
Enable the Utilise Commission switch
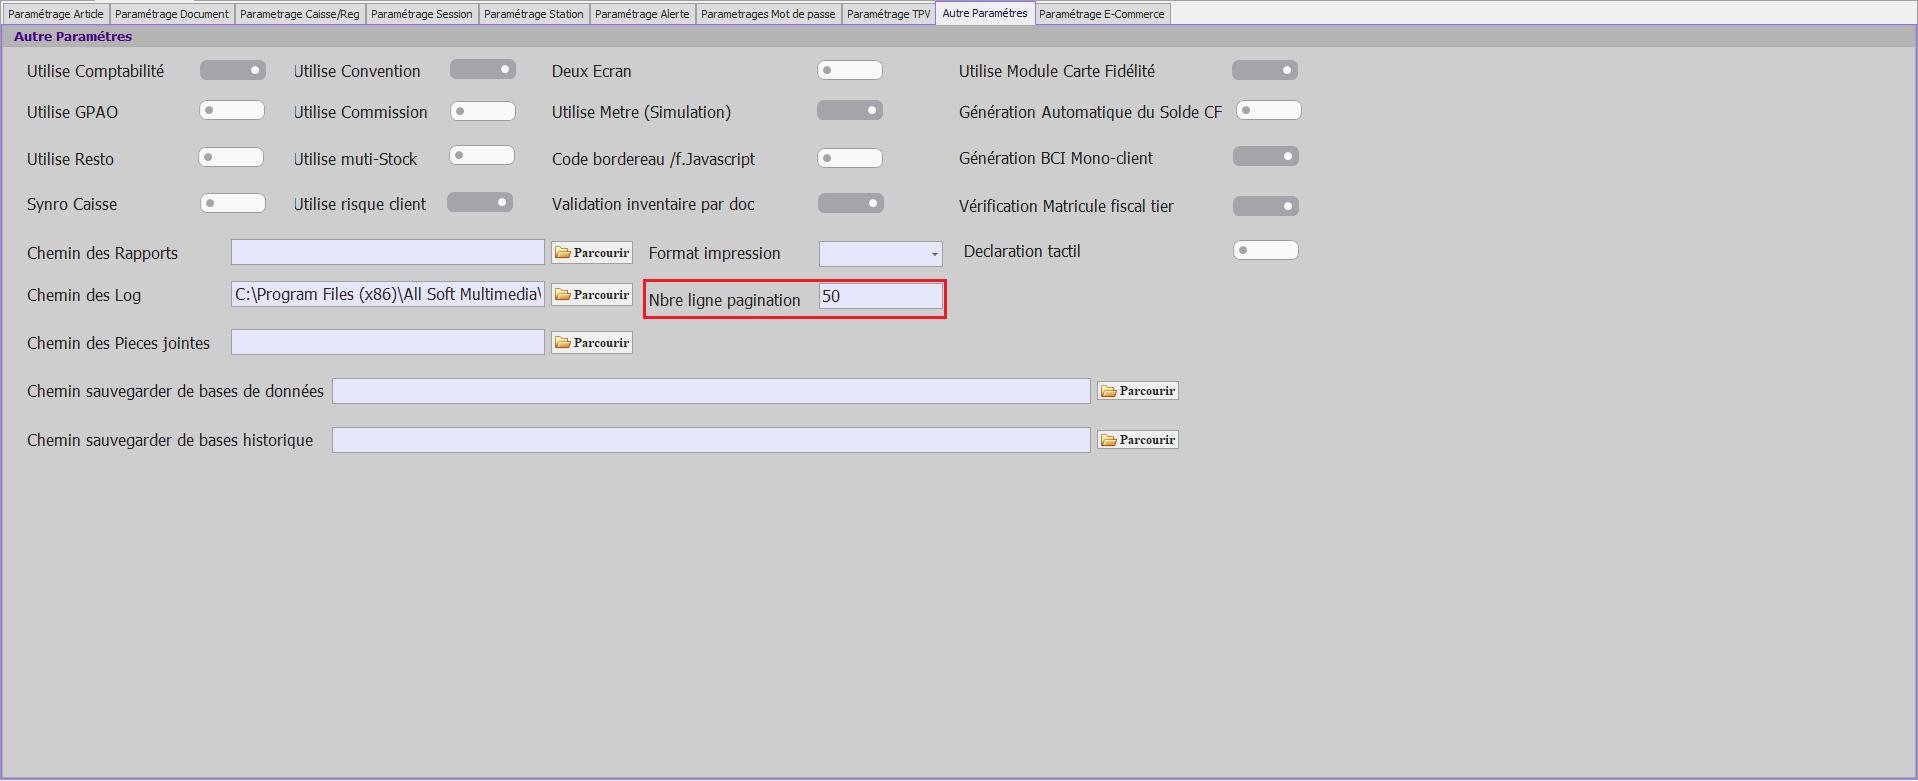pyautogui.click(x=483, y=111)
